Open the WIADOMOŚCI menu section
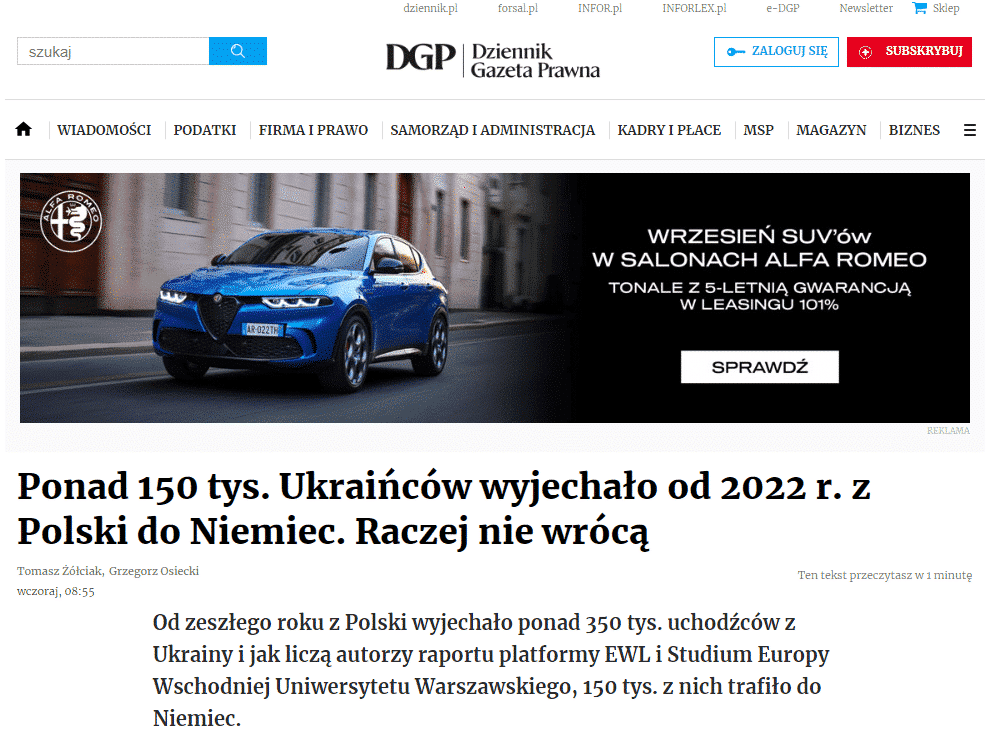Viewport: 992px width, 745px height. coord(104,130)
